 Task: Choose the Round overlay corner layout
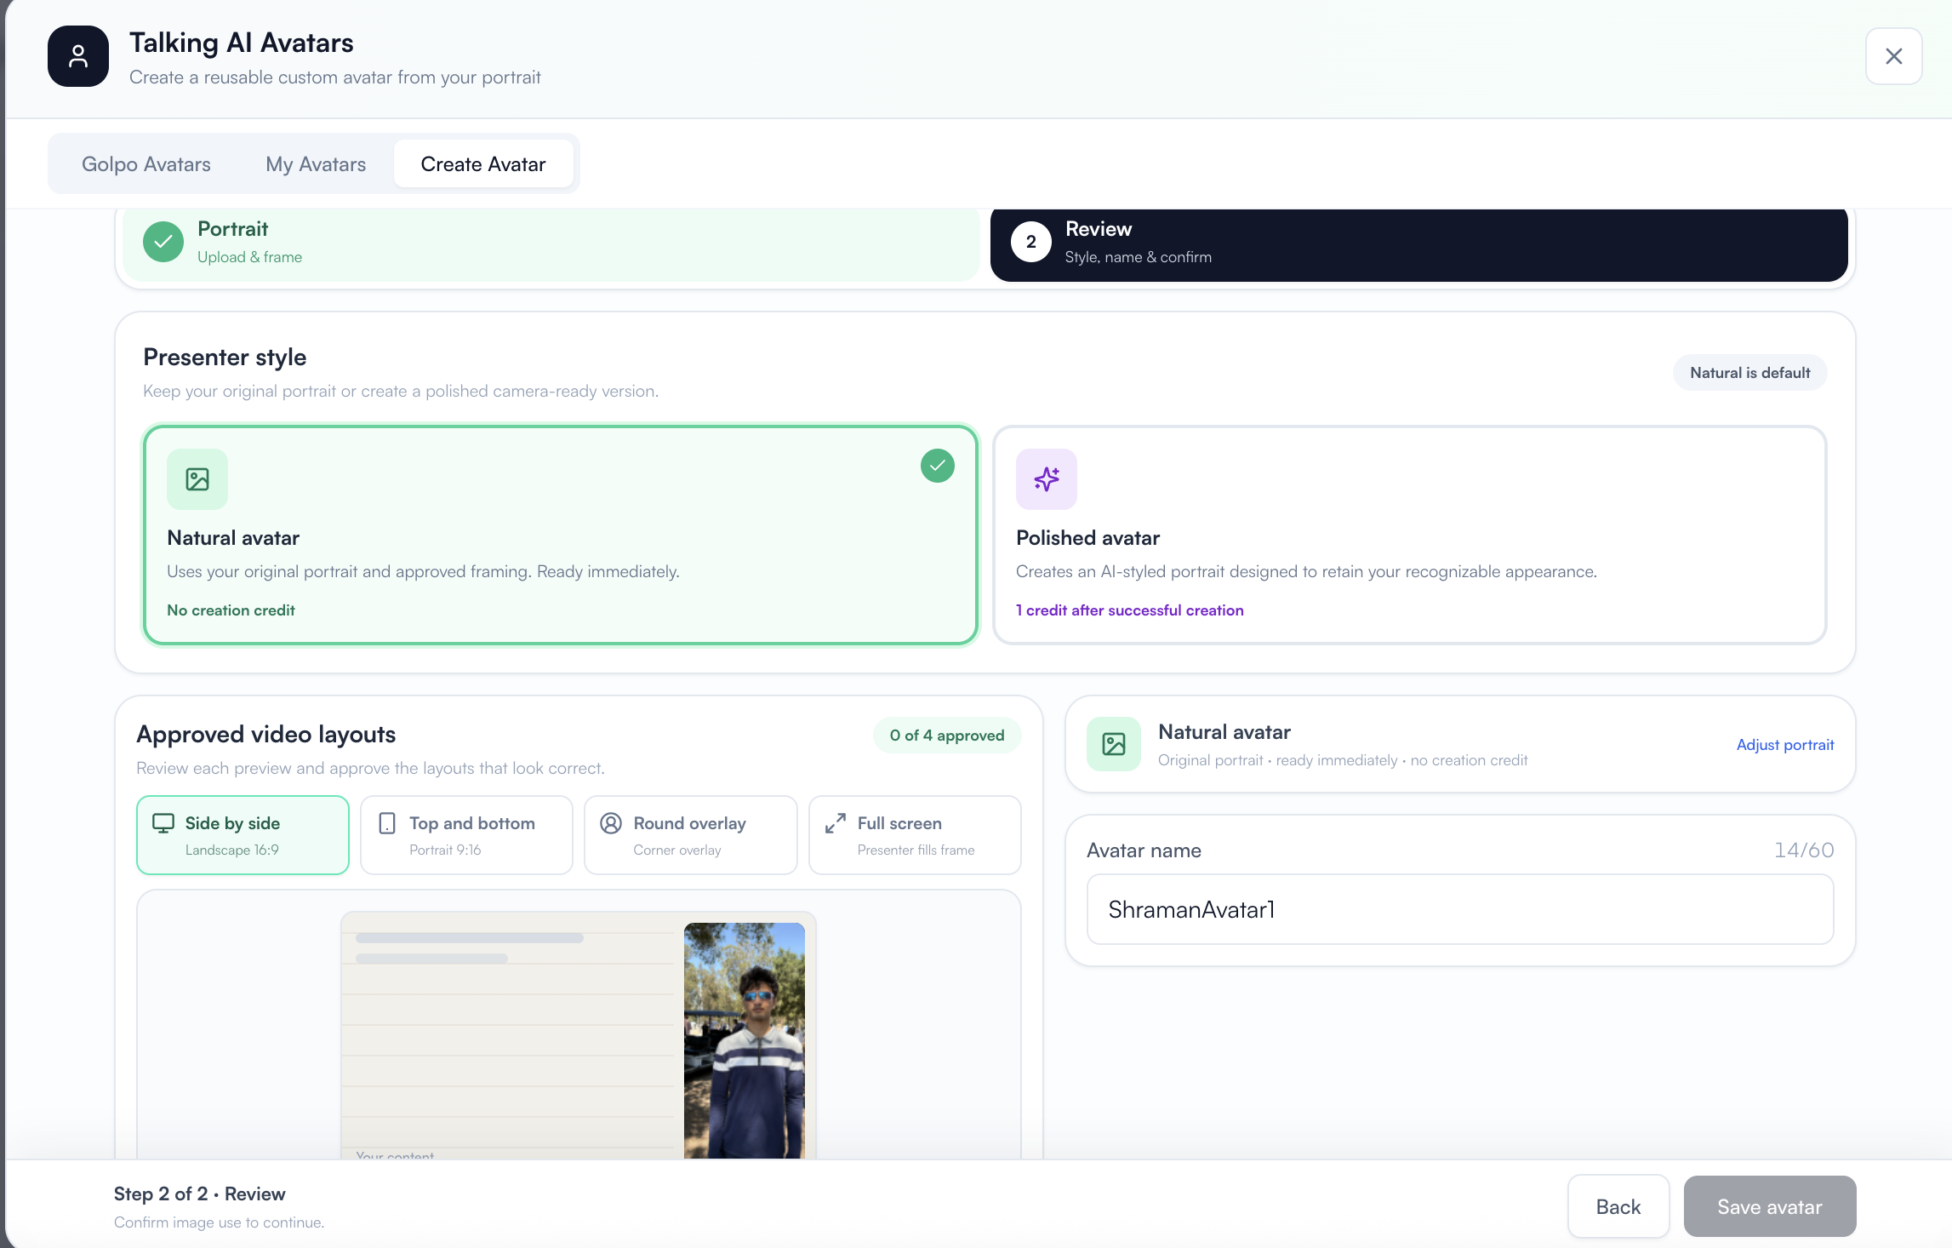(691, 835)
